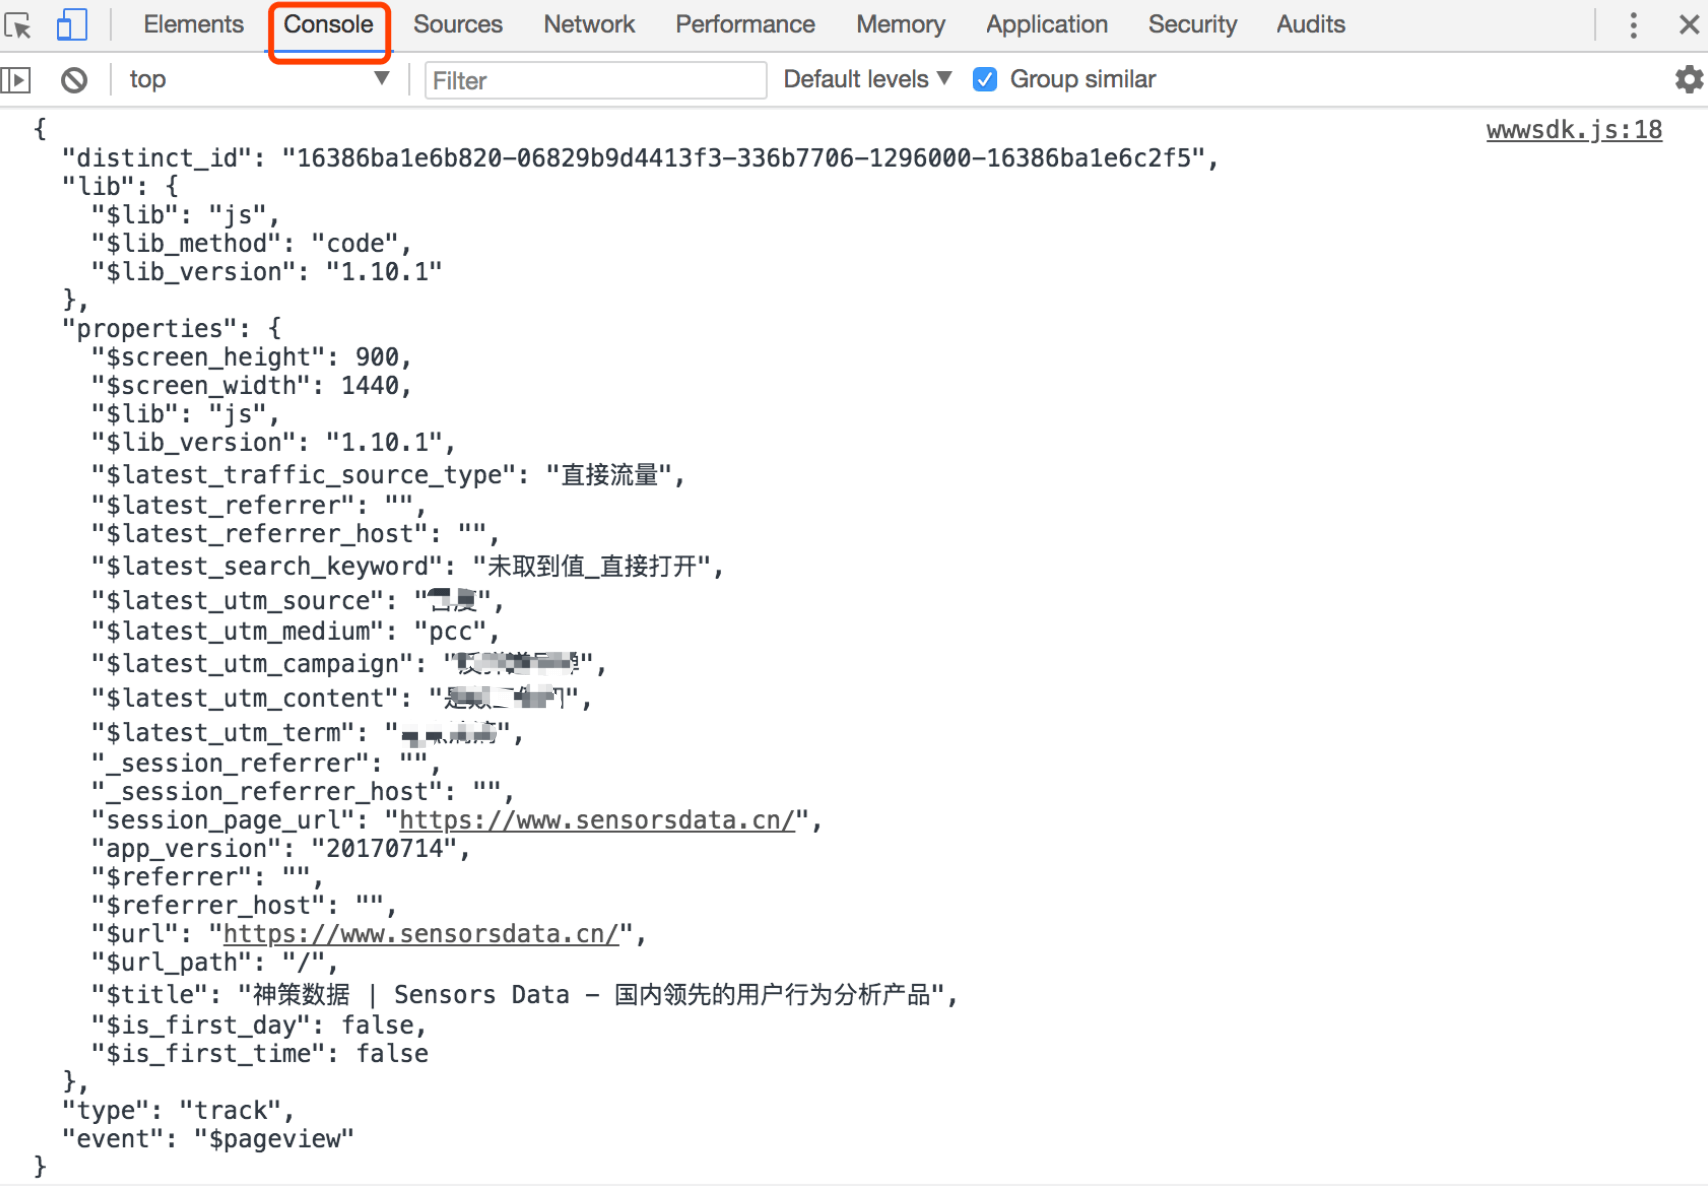Open the DevTools three-dot menu
1708x1188 pixels.
tap(1633, 25)
